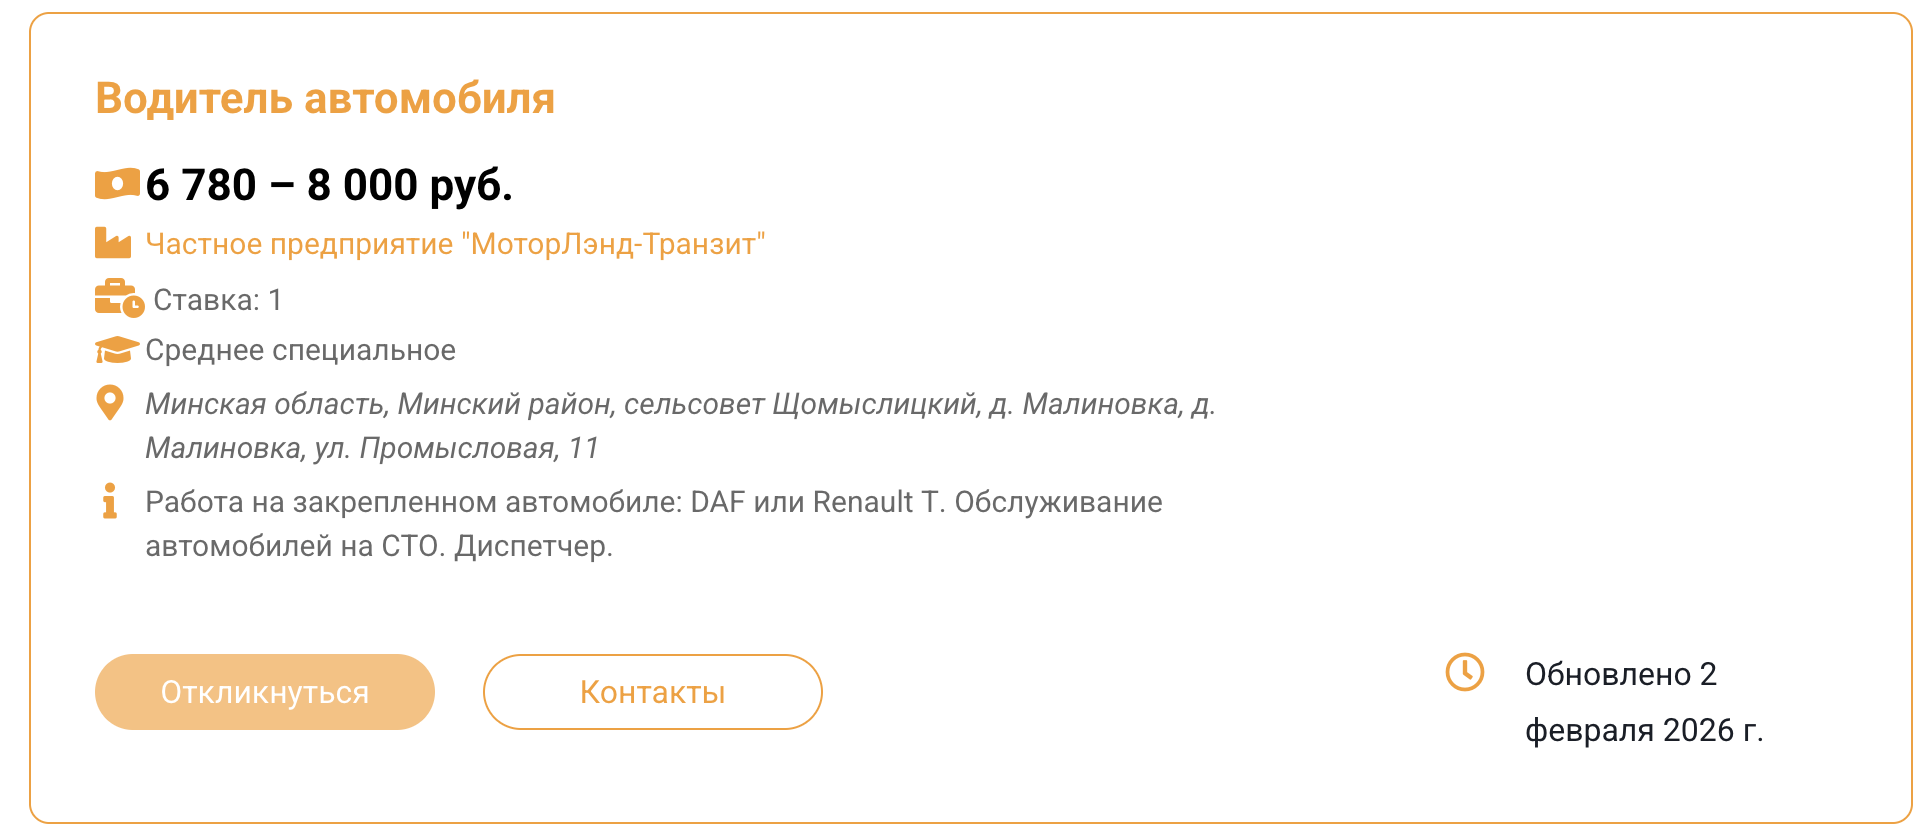This screenshot has width=1930, height=834.
Task: Open the 'Контакты' button
Action: [652, 692]
